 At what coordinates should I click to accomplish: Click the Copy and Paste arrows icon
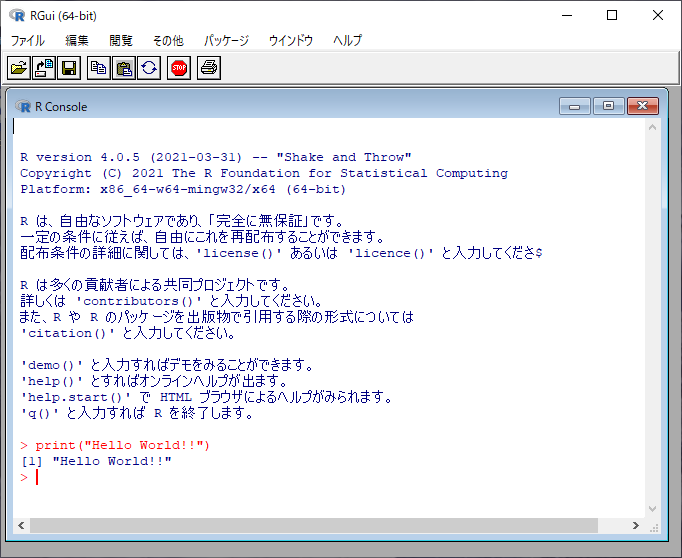(x=149, y=68)
